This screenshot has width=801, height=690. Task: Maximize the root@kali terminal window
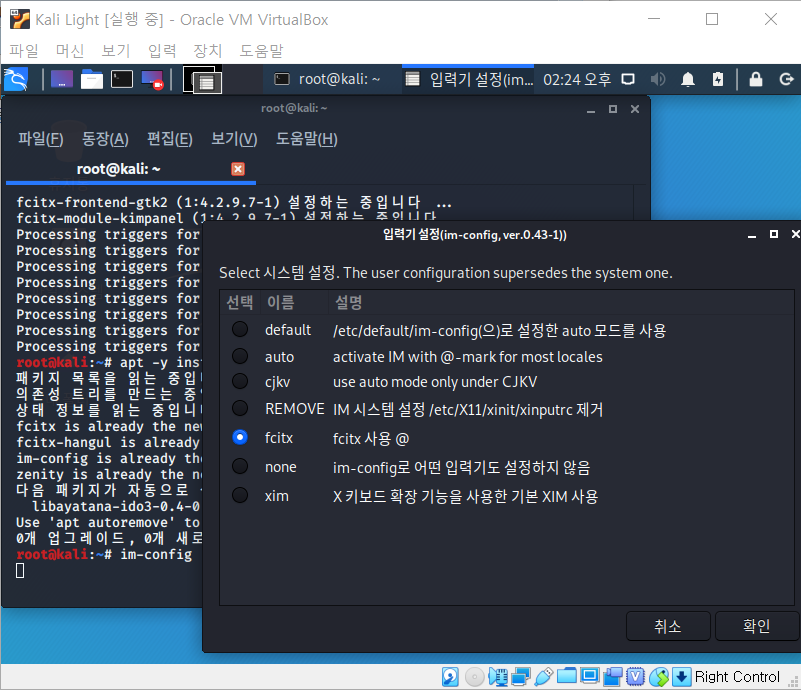(x=613, y=109)
